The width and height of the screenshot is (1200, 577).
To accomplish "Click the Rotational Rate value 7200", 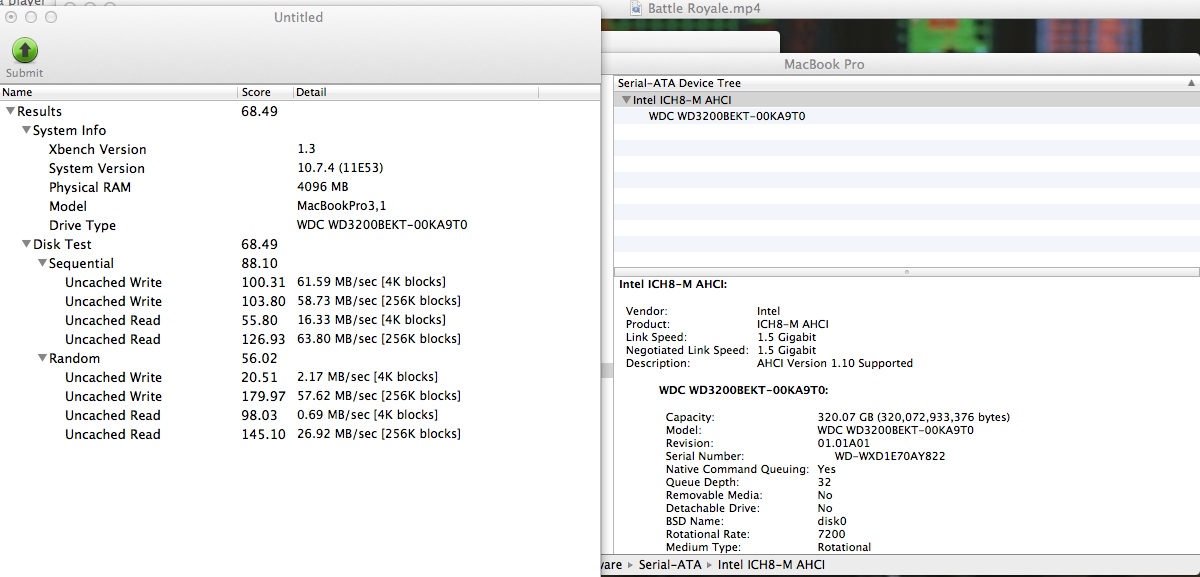I will point(831,534).
